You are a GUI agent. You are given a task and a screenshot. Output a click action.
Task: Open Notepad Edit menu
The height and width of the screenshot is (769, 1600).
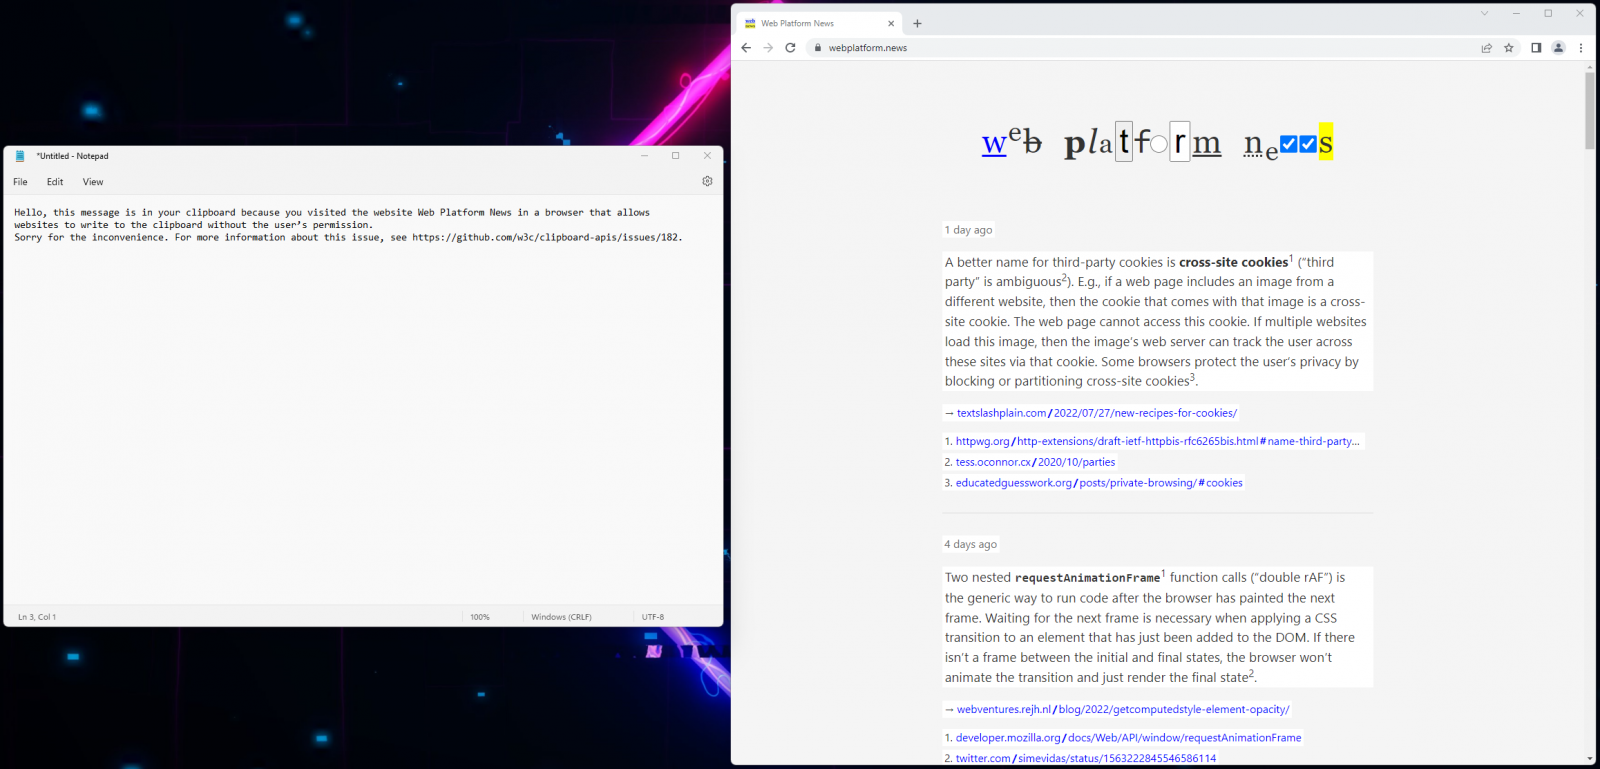pos(55,182)
